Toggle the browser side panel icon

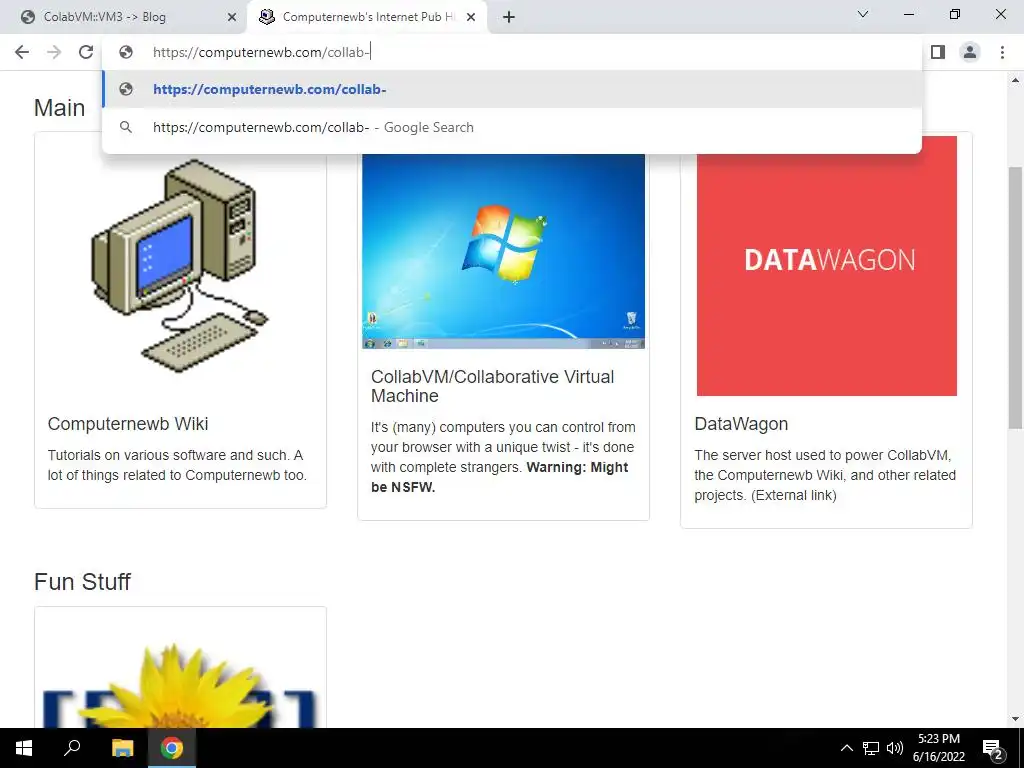[938, 52]
